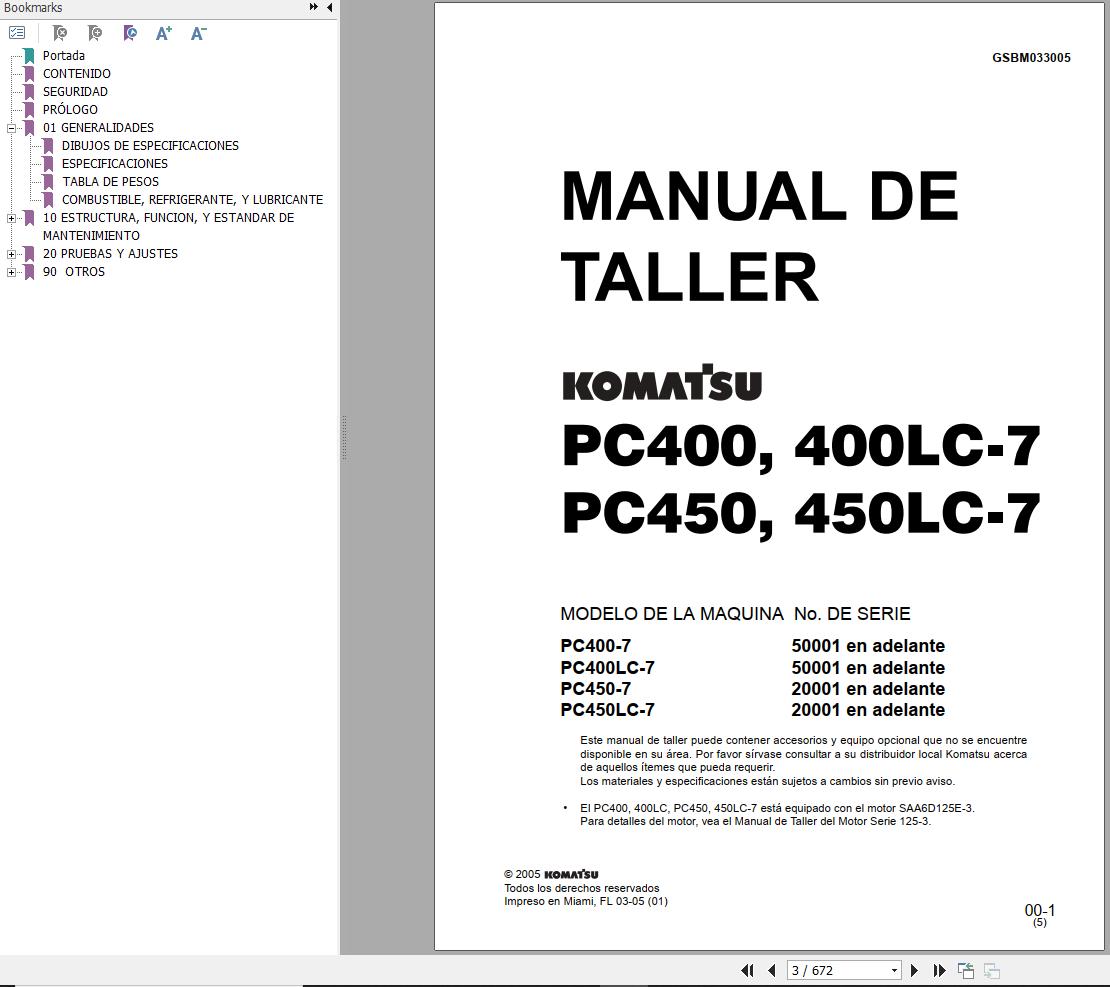Click the panel splitter grip handle
The image size is (1110, 987).
point(345,438)
